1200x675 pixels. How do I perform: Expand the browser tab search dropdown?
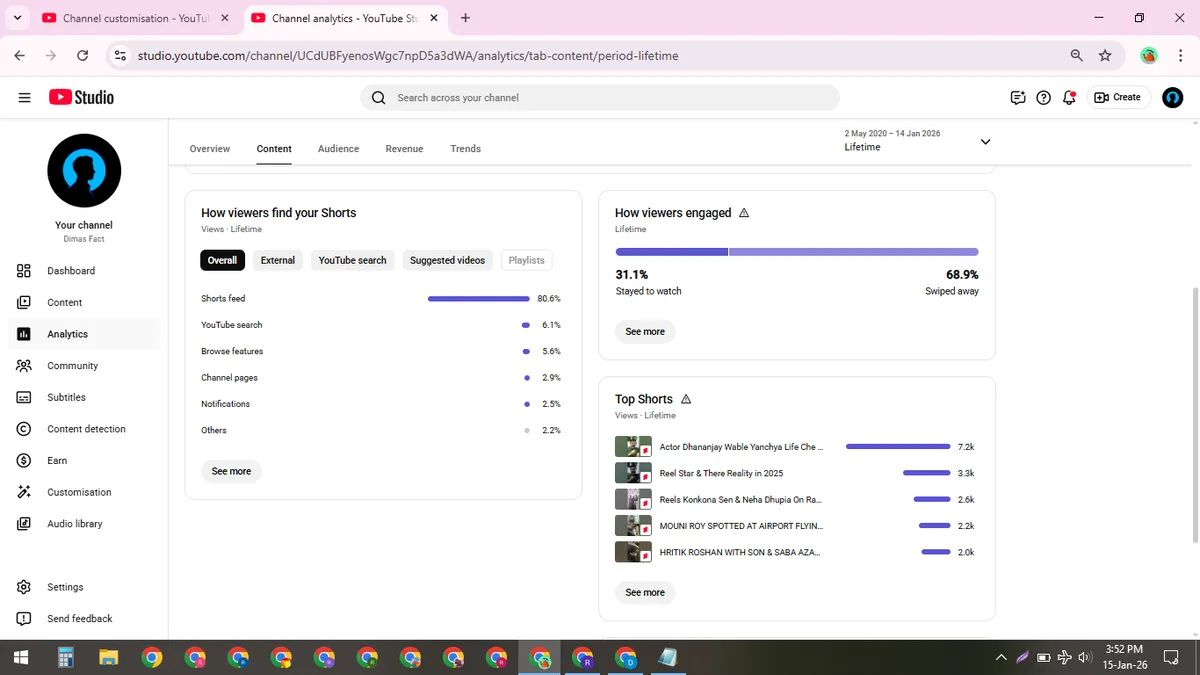click(18, 18)
